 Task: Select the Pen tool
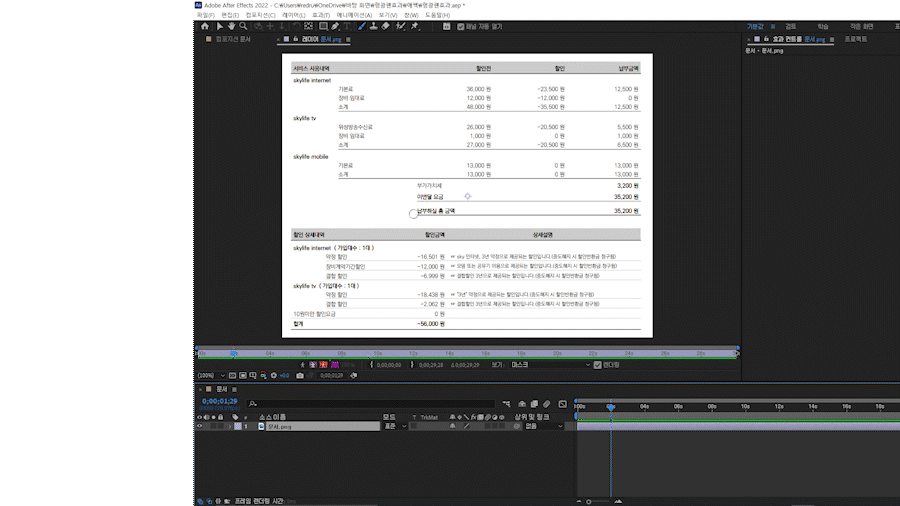335,26
